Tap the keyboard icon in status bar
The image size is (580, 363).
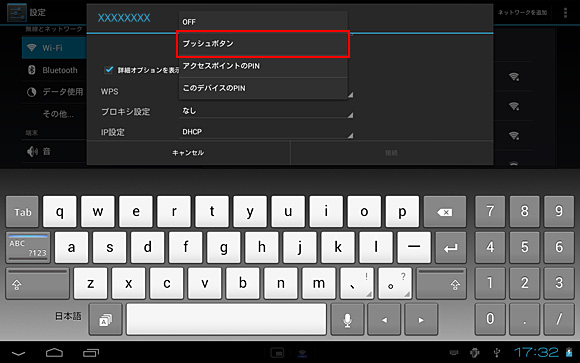(453, 353)
